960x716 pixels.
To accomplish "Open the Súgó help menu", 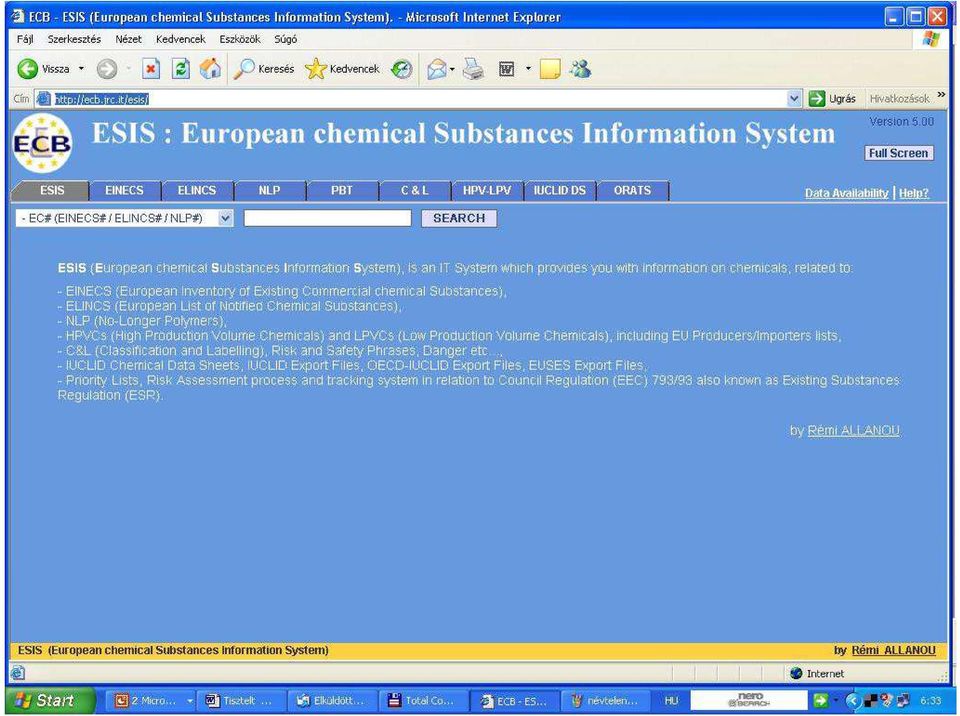I will point(285,39).
